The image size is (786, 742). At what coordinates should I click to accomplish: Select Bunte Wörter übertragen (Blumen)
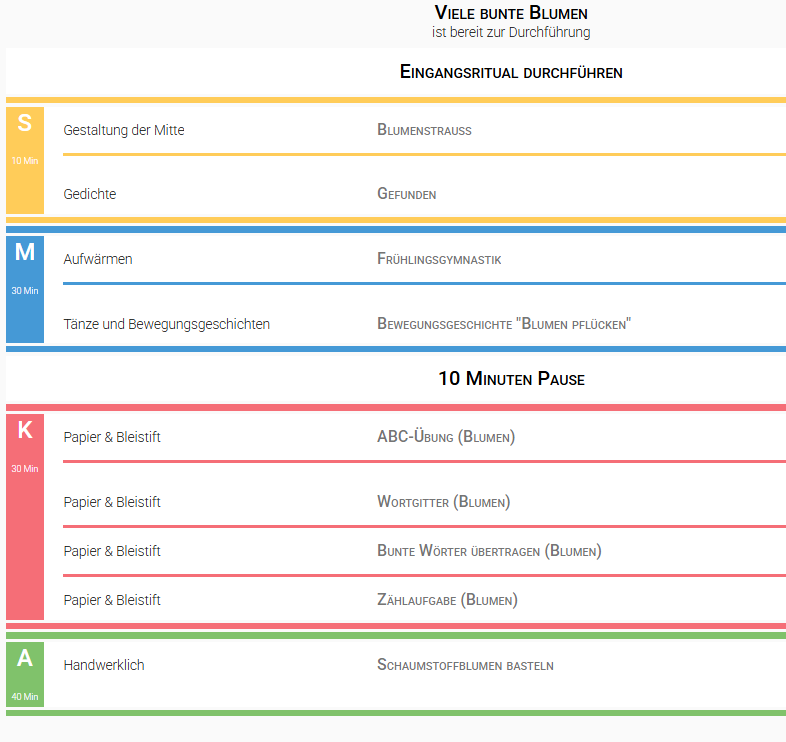click(489, 551)
